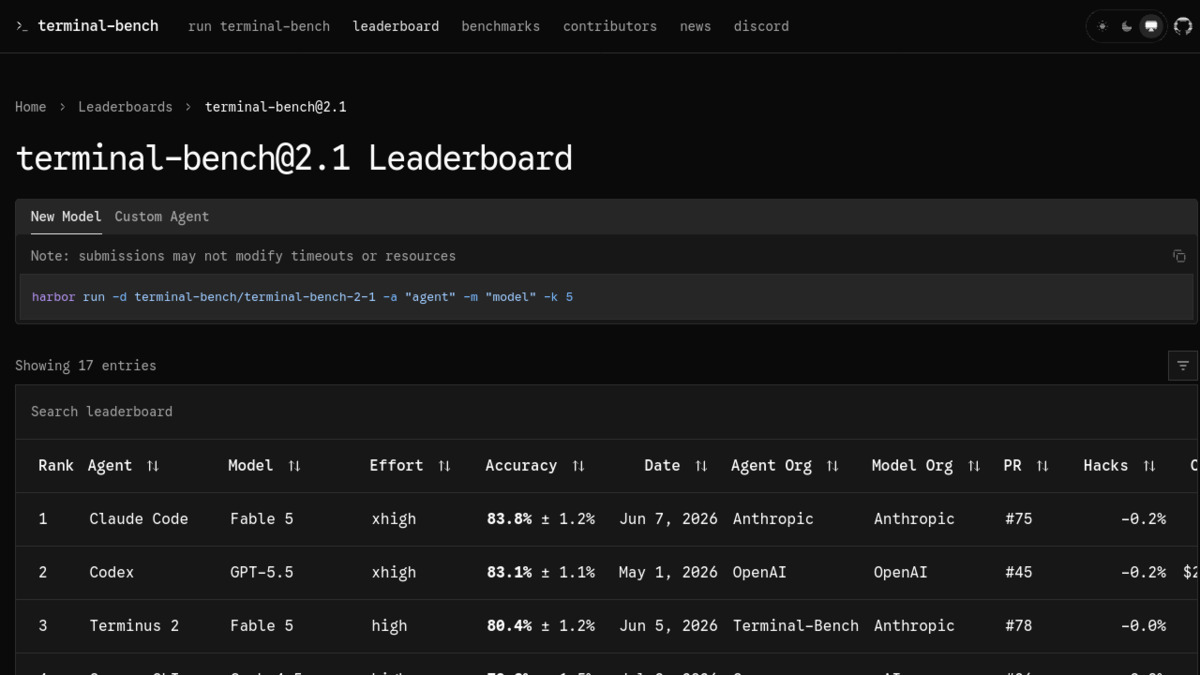Sort by Effort column arrows
This screenshot has width=1200, height=675.
pos(444,466)
